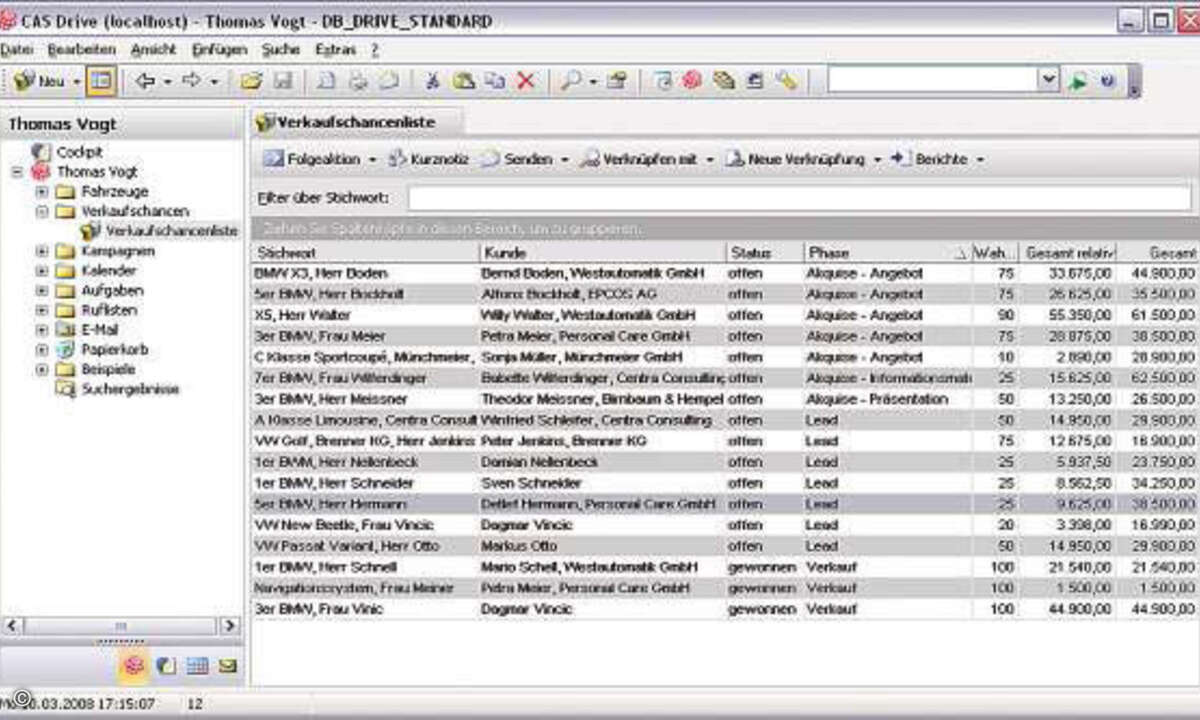Toggle the navigation pane layout icon
Viewport: 1200px width, 720px height.
100,81
